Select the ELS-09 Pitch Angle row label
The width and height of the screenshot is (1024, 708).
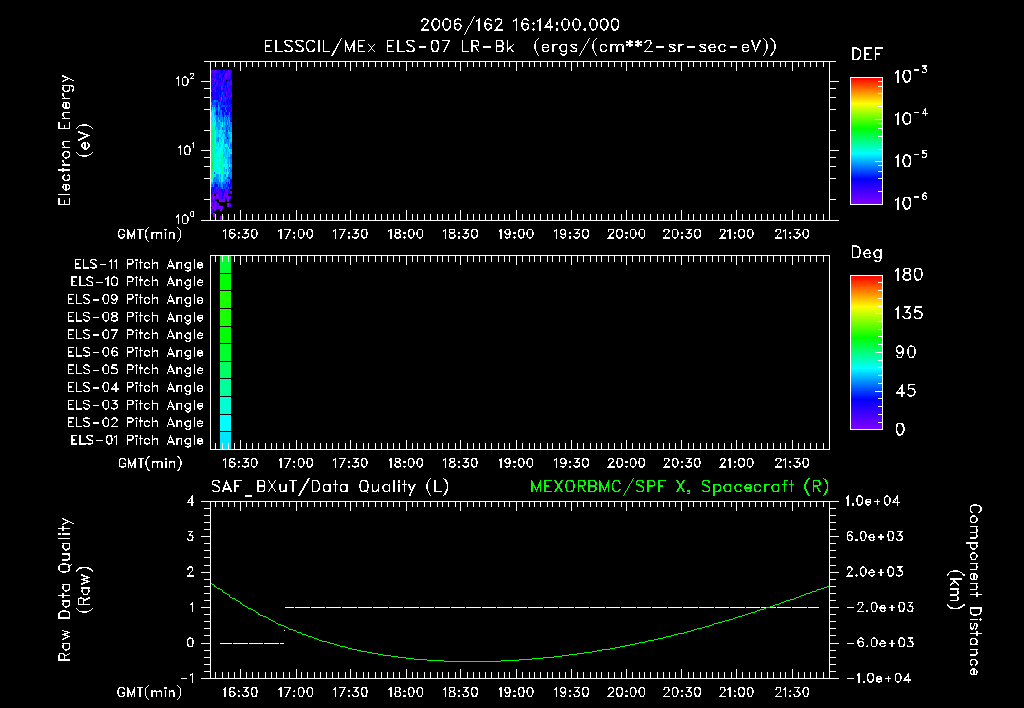click(x=135, y=300)
